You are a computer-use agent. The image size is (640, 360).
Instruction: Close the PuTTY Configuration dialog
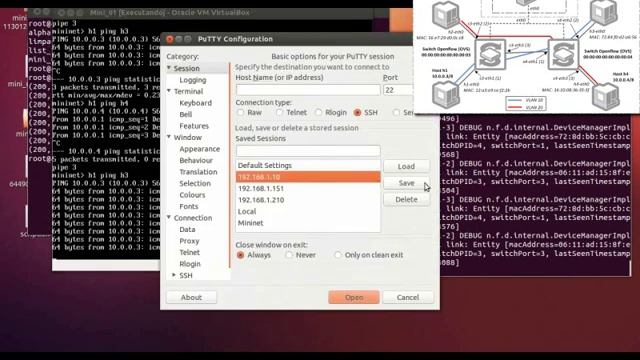(x=169, y=39)
